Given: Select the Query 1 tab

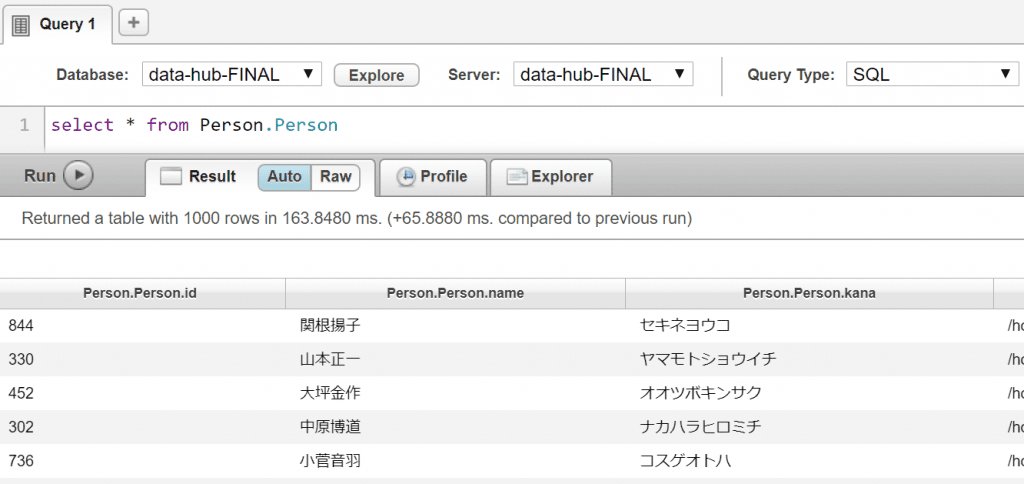Looking at the screenshot, I should point(67,24).
